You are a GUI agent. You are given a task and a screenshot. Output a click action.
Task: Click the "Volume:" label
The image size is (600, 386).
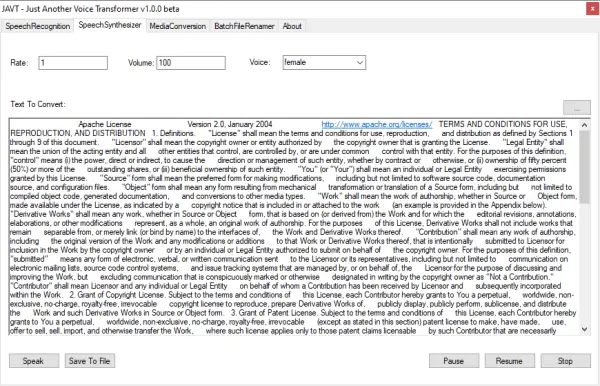(141, 63)
